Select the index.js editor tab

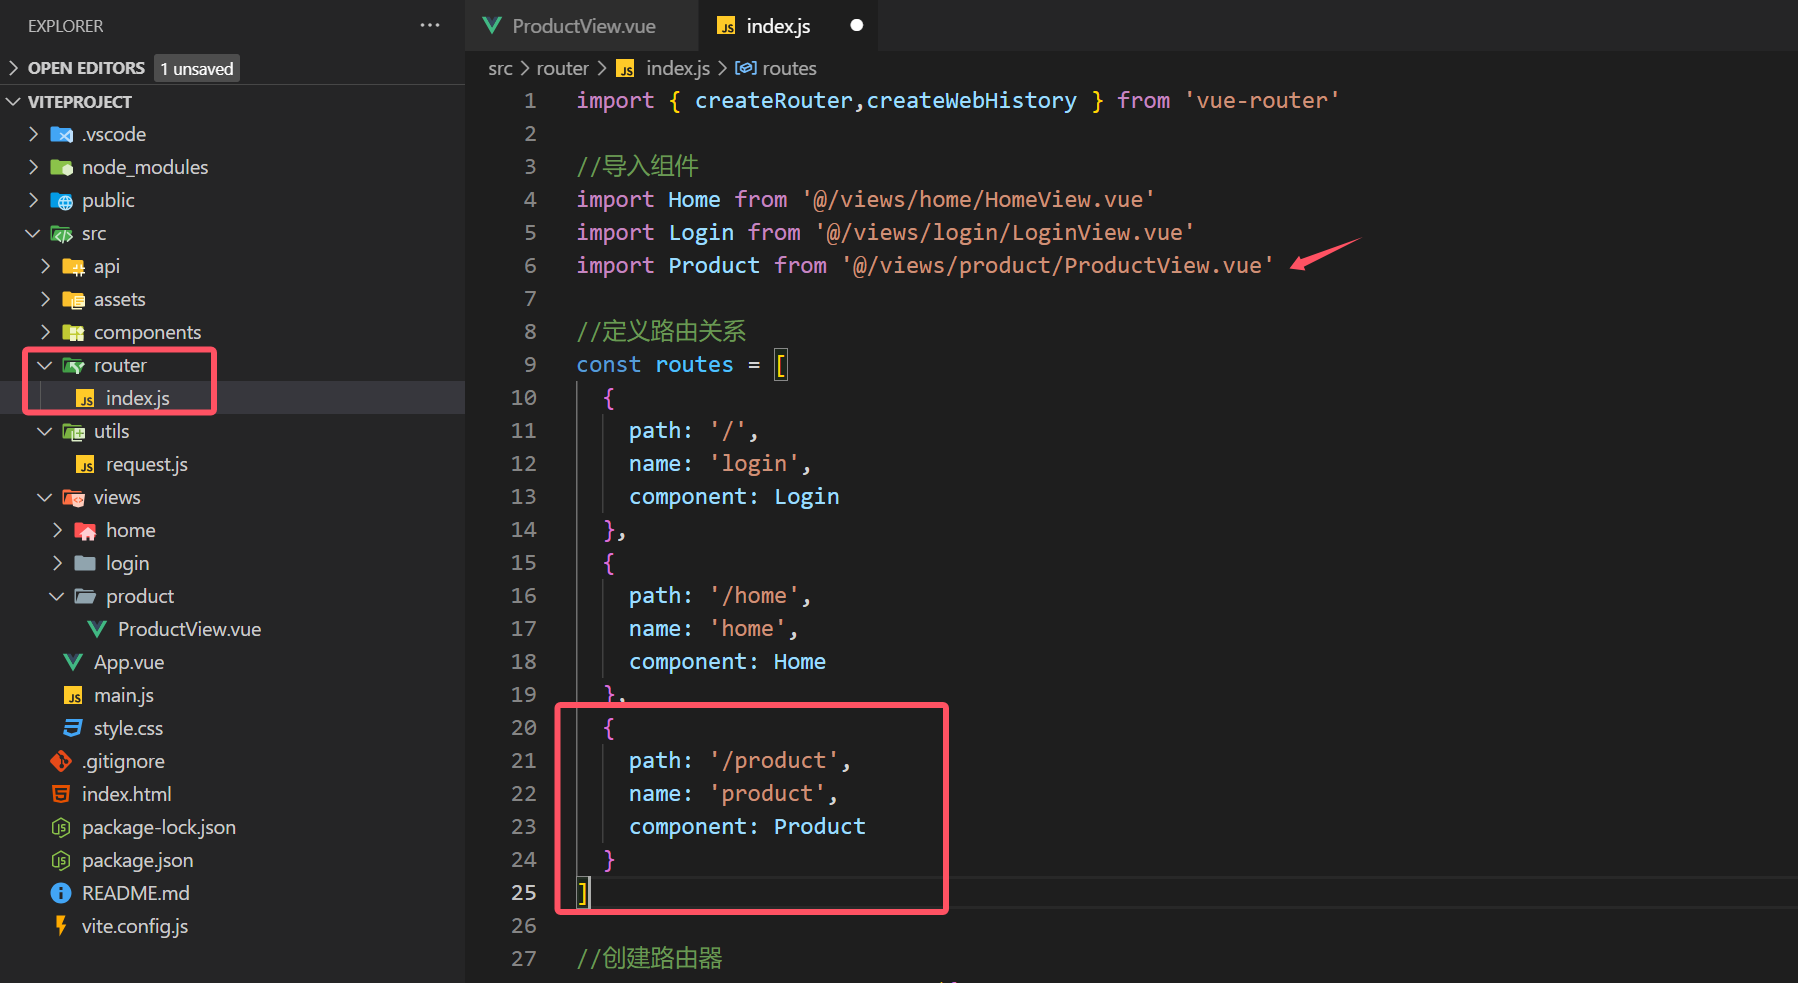coord(788,26)
